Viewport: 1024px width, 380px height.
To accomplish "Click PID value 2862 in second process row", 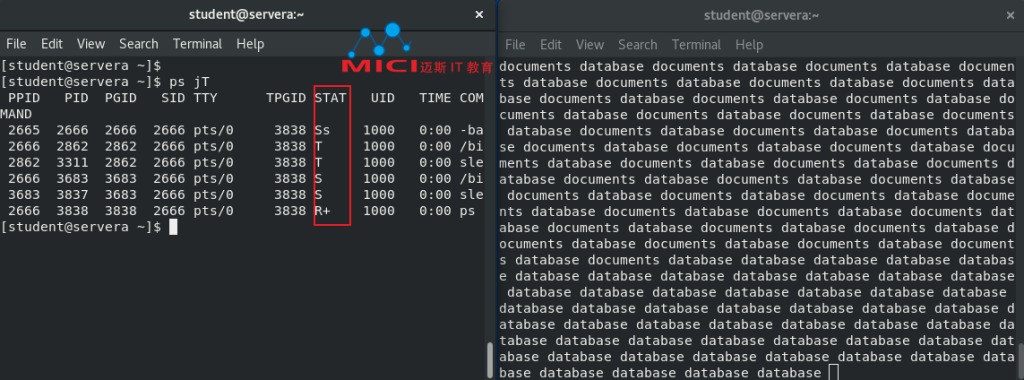I will point(72,146).
